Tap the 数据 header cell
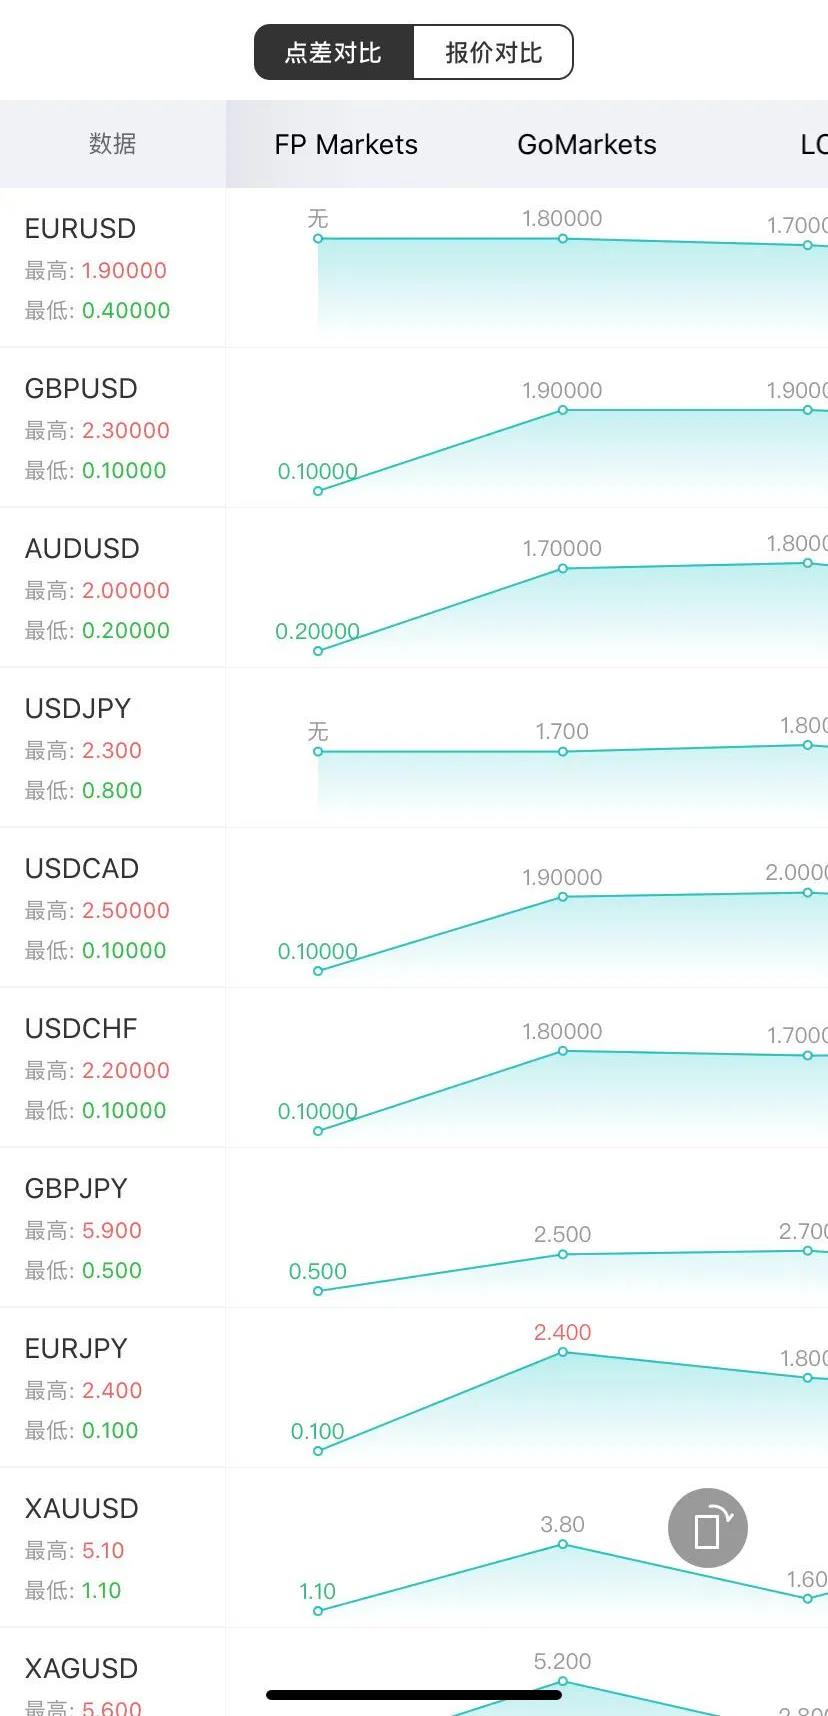This screenshot has height=1716, width=828. coord(113,144)
